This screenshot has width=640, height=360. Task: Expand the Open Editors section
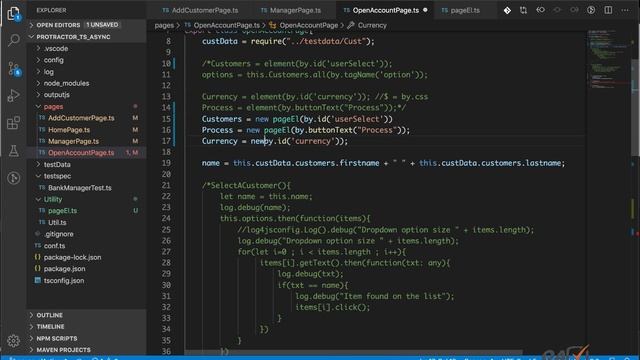(x=87, y=25)
